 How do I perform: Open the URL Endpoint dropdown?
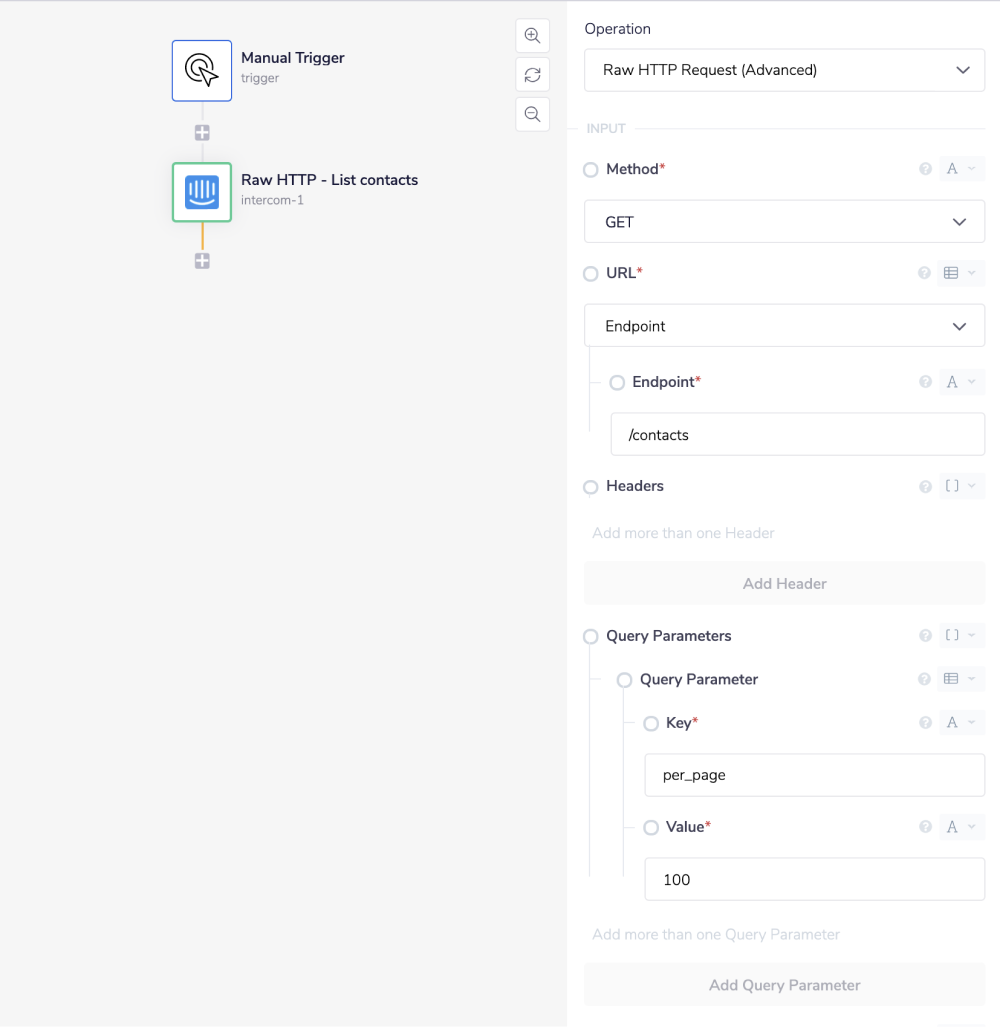(784, 325)
